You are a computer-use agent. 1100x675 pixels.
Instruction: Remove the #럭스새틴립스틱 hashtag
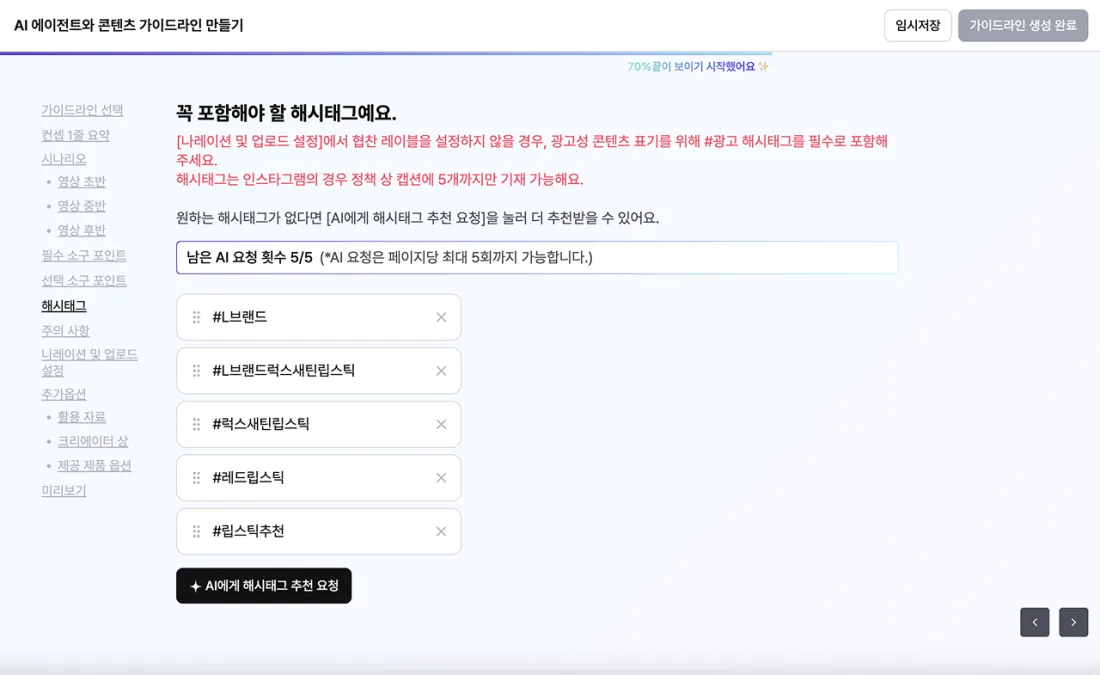click(x=441, y=425)
